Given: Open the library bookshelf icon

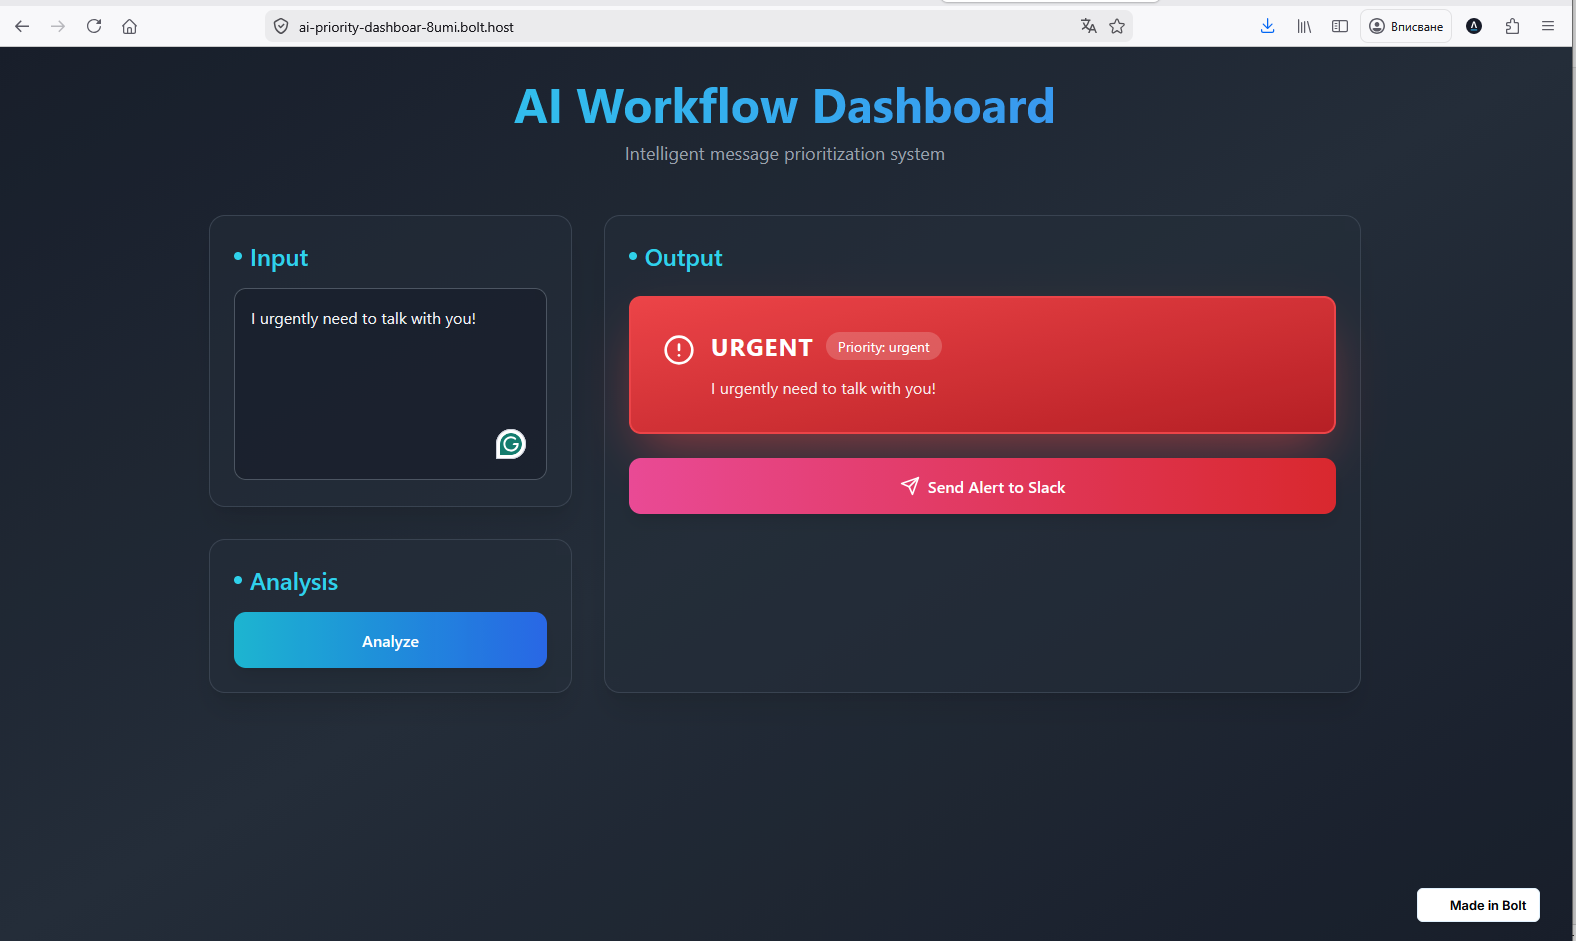Looking at the screenshot, I should coord(1304,26).
